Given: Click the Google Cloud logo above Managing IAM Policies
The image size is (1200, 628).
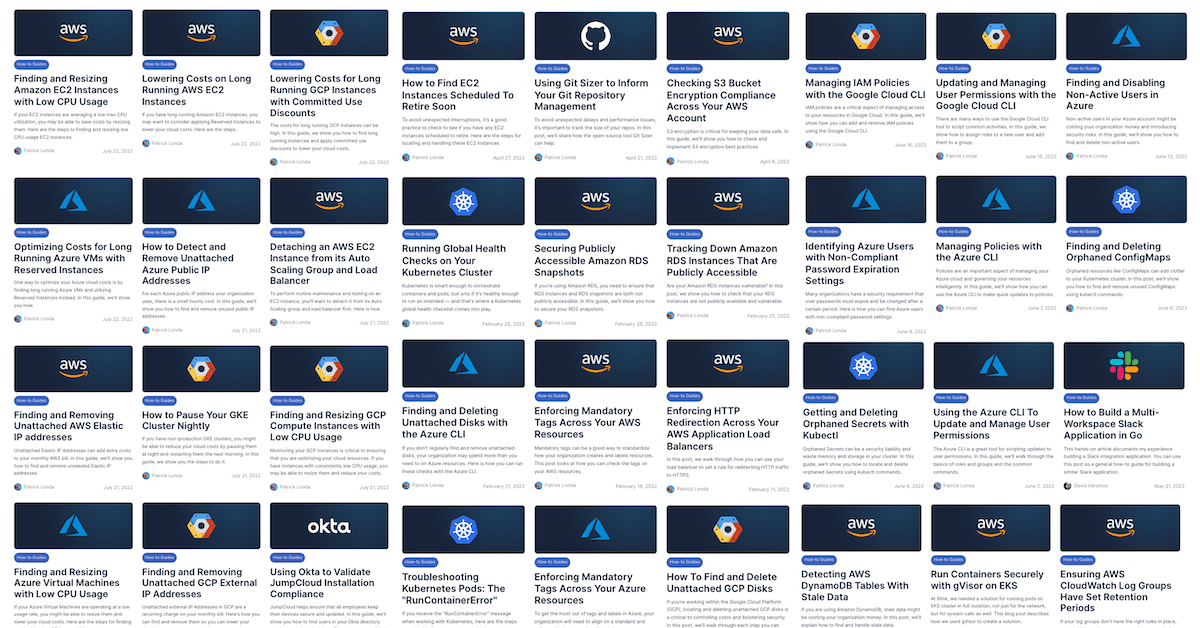Looking at the screenshot, I should [865, 37].
